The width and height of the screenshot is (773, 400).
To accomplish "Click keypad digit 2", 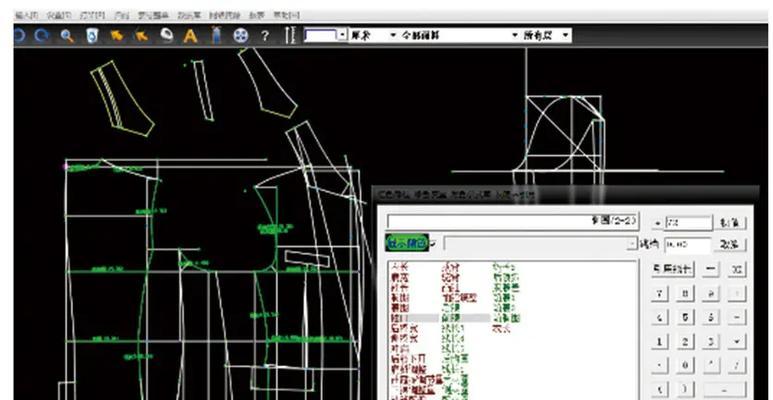I will (x=685, y=341).
